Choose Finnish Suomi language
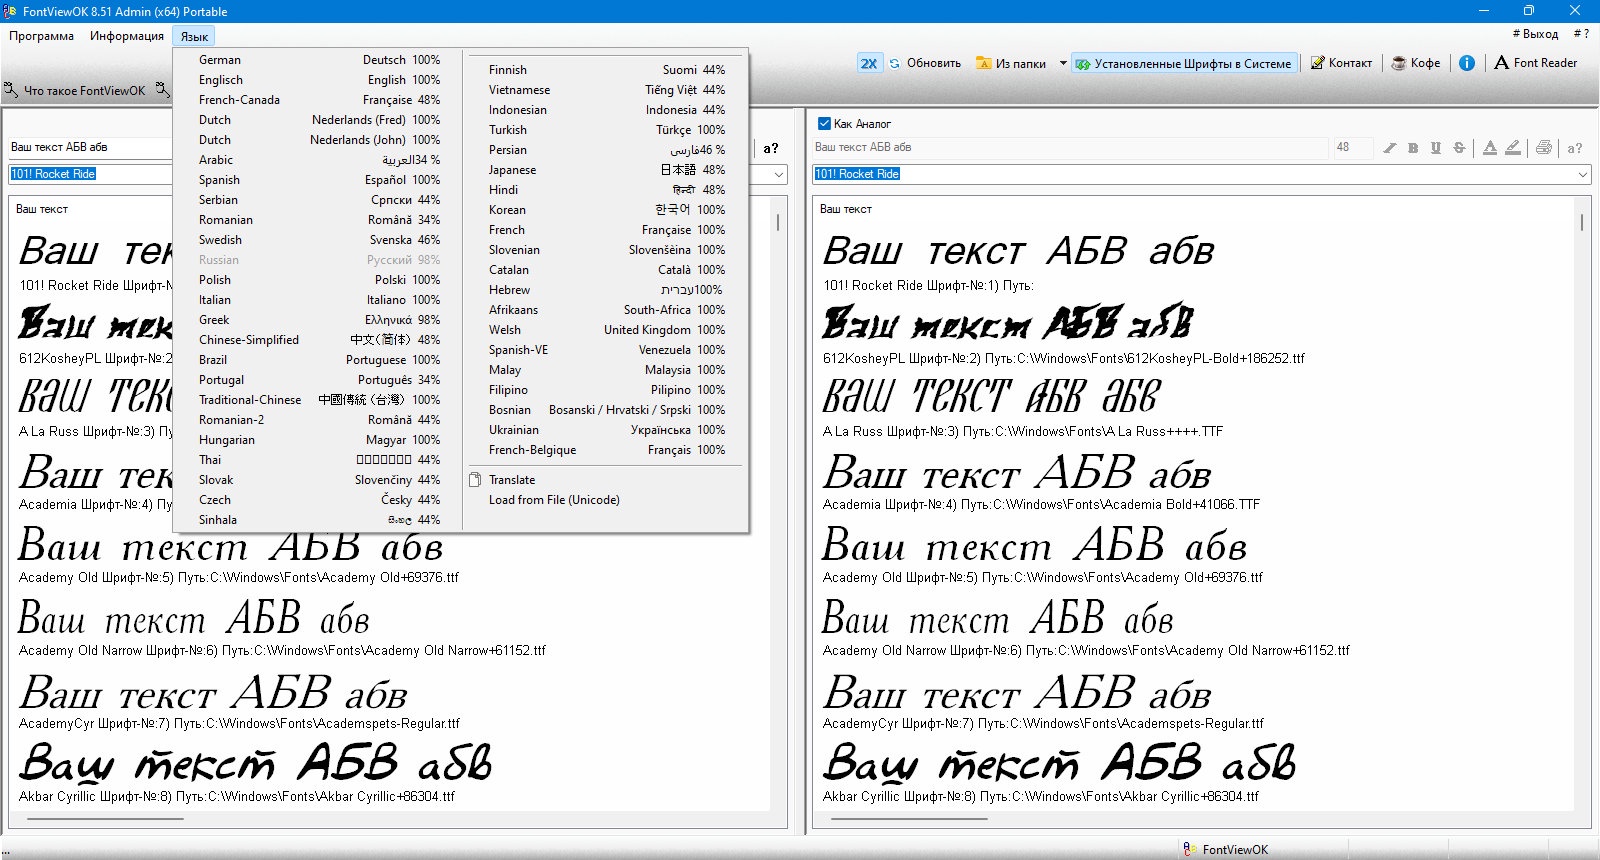 605,70
